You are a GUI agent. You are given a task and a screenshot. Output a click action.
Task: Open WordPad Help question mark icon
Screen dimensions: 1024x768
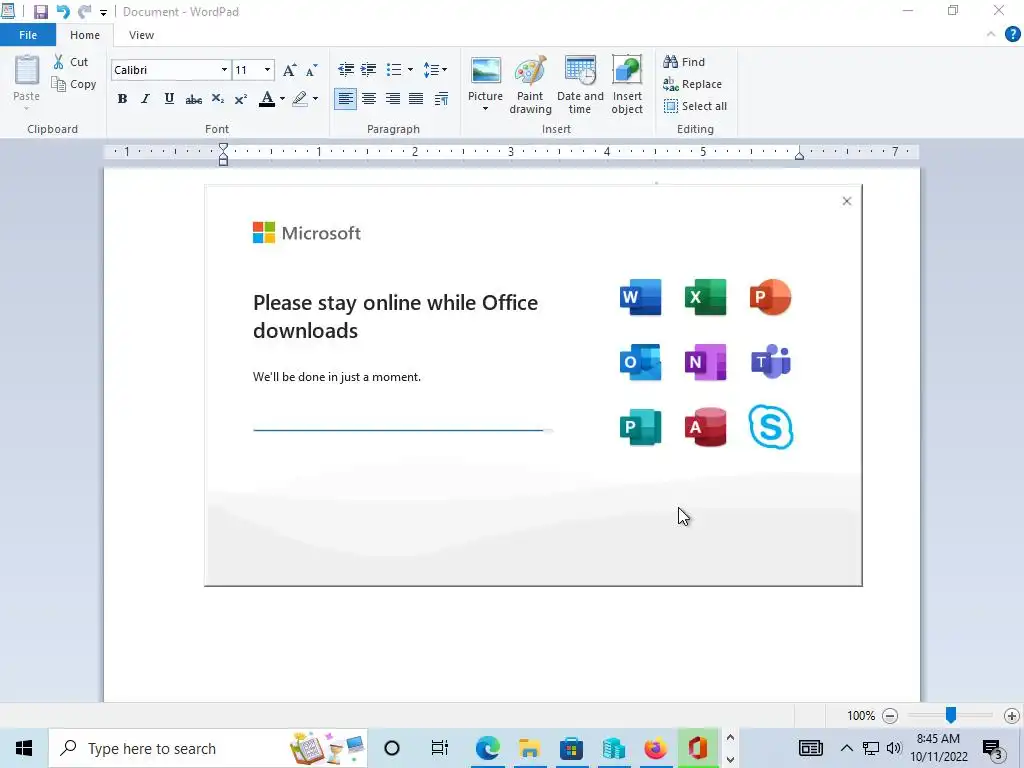pos(1012,35)
